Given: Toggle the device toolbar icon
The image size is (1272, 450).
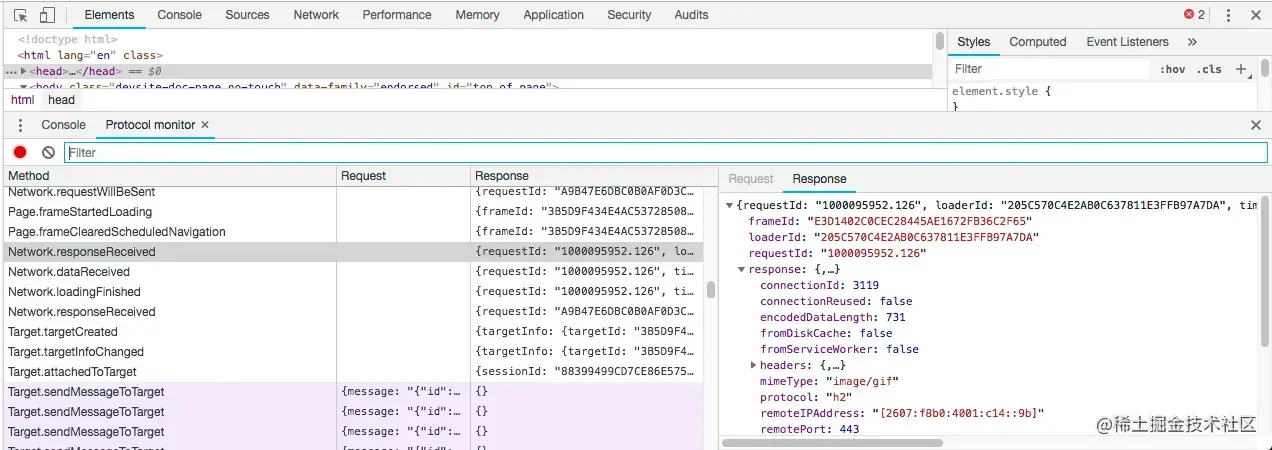Looking at the screenshot, I should (x=48, y=15).
